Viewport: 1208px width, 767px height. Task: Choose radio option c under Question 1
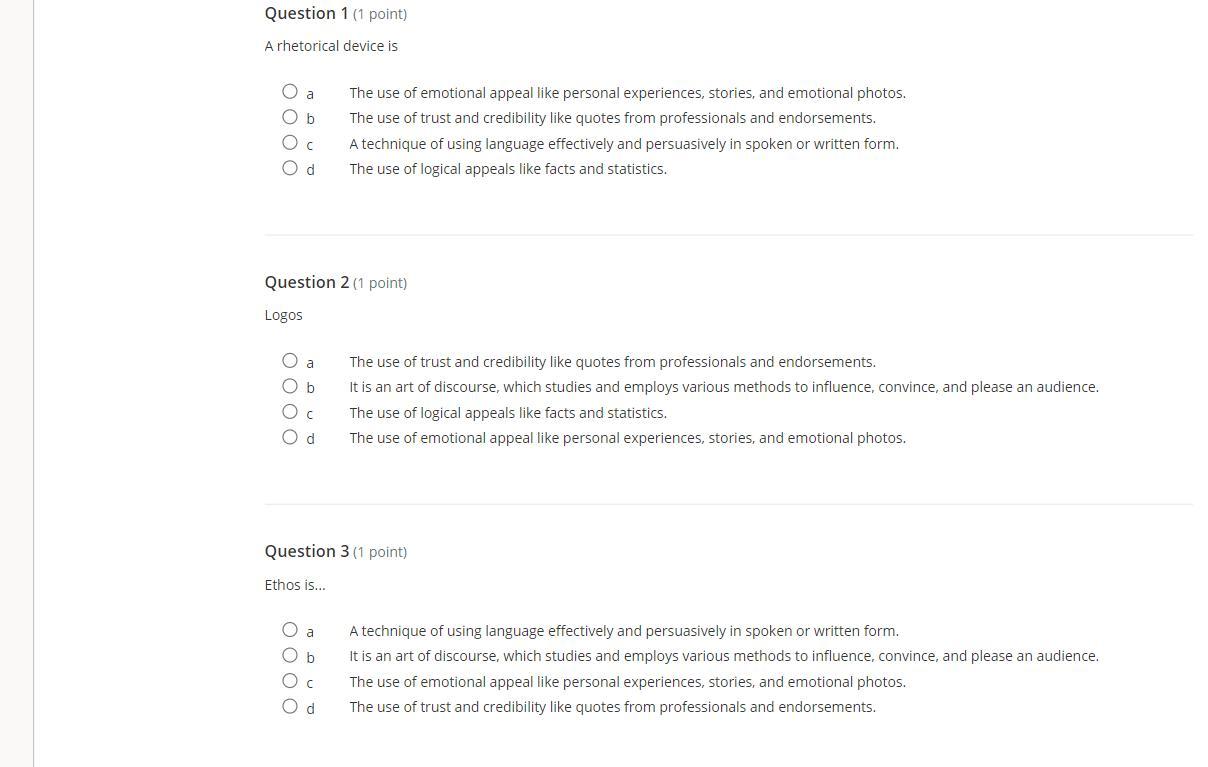point(290,143)
